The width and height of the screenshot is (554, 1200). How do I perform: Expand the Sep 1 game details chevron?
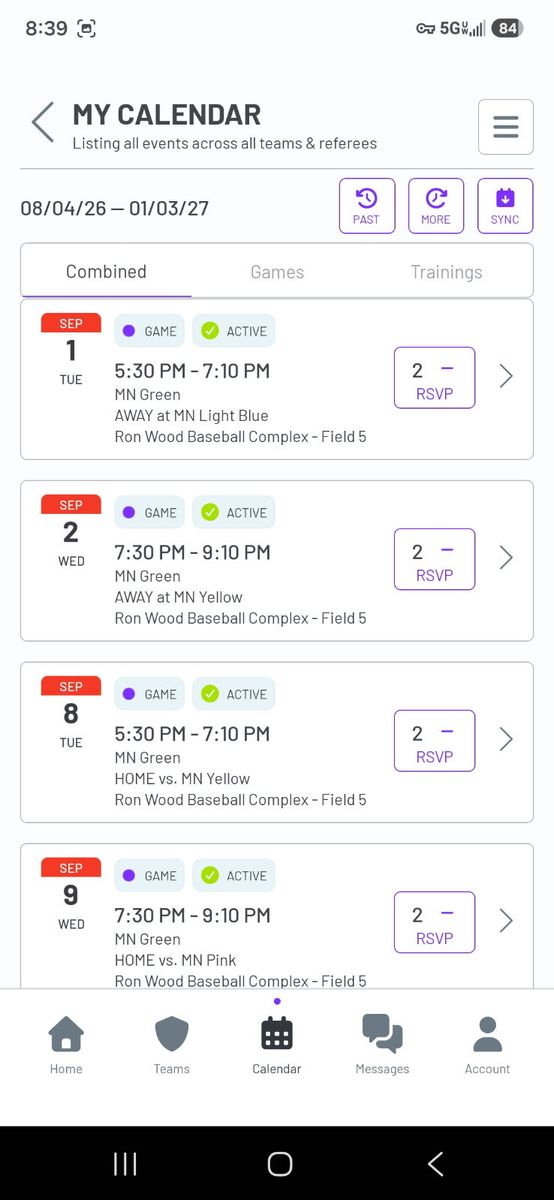(506, 376)
